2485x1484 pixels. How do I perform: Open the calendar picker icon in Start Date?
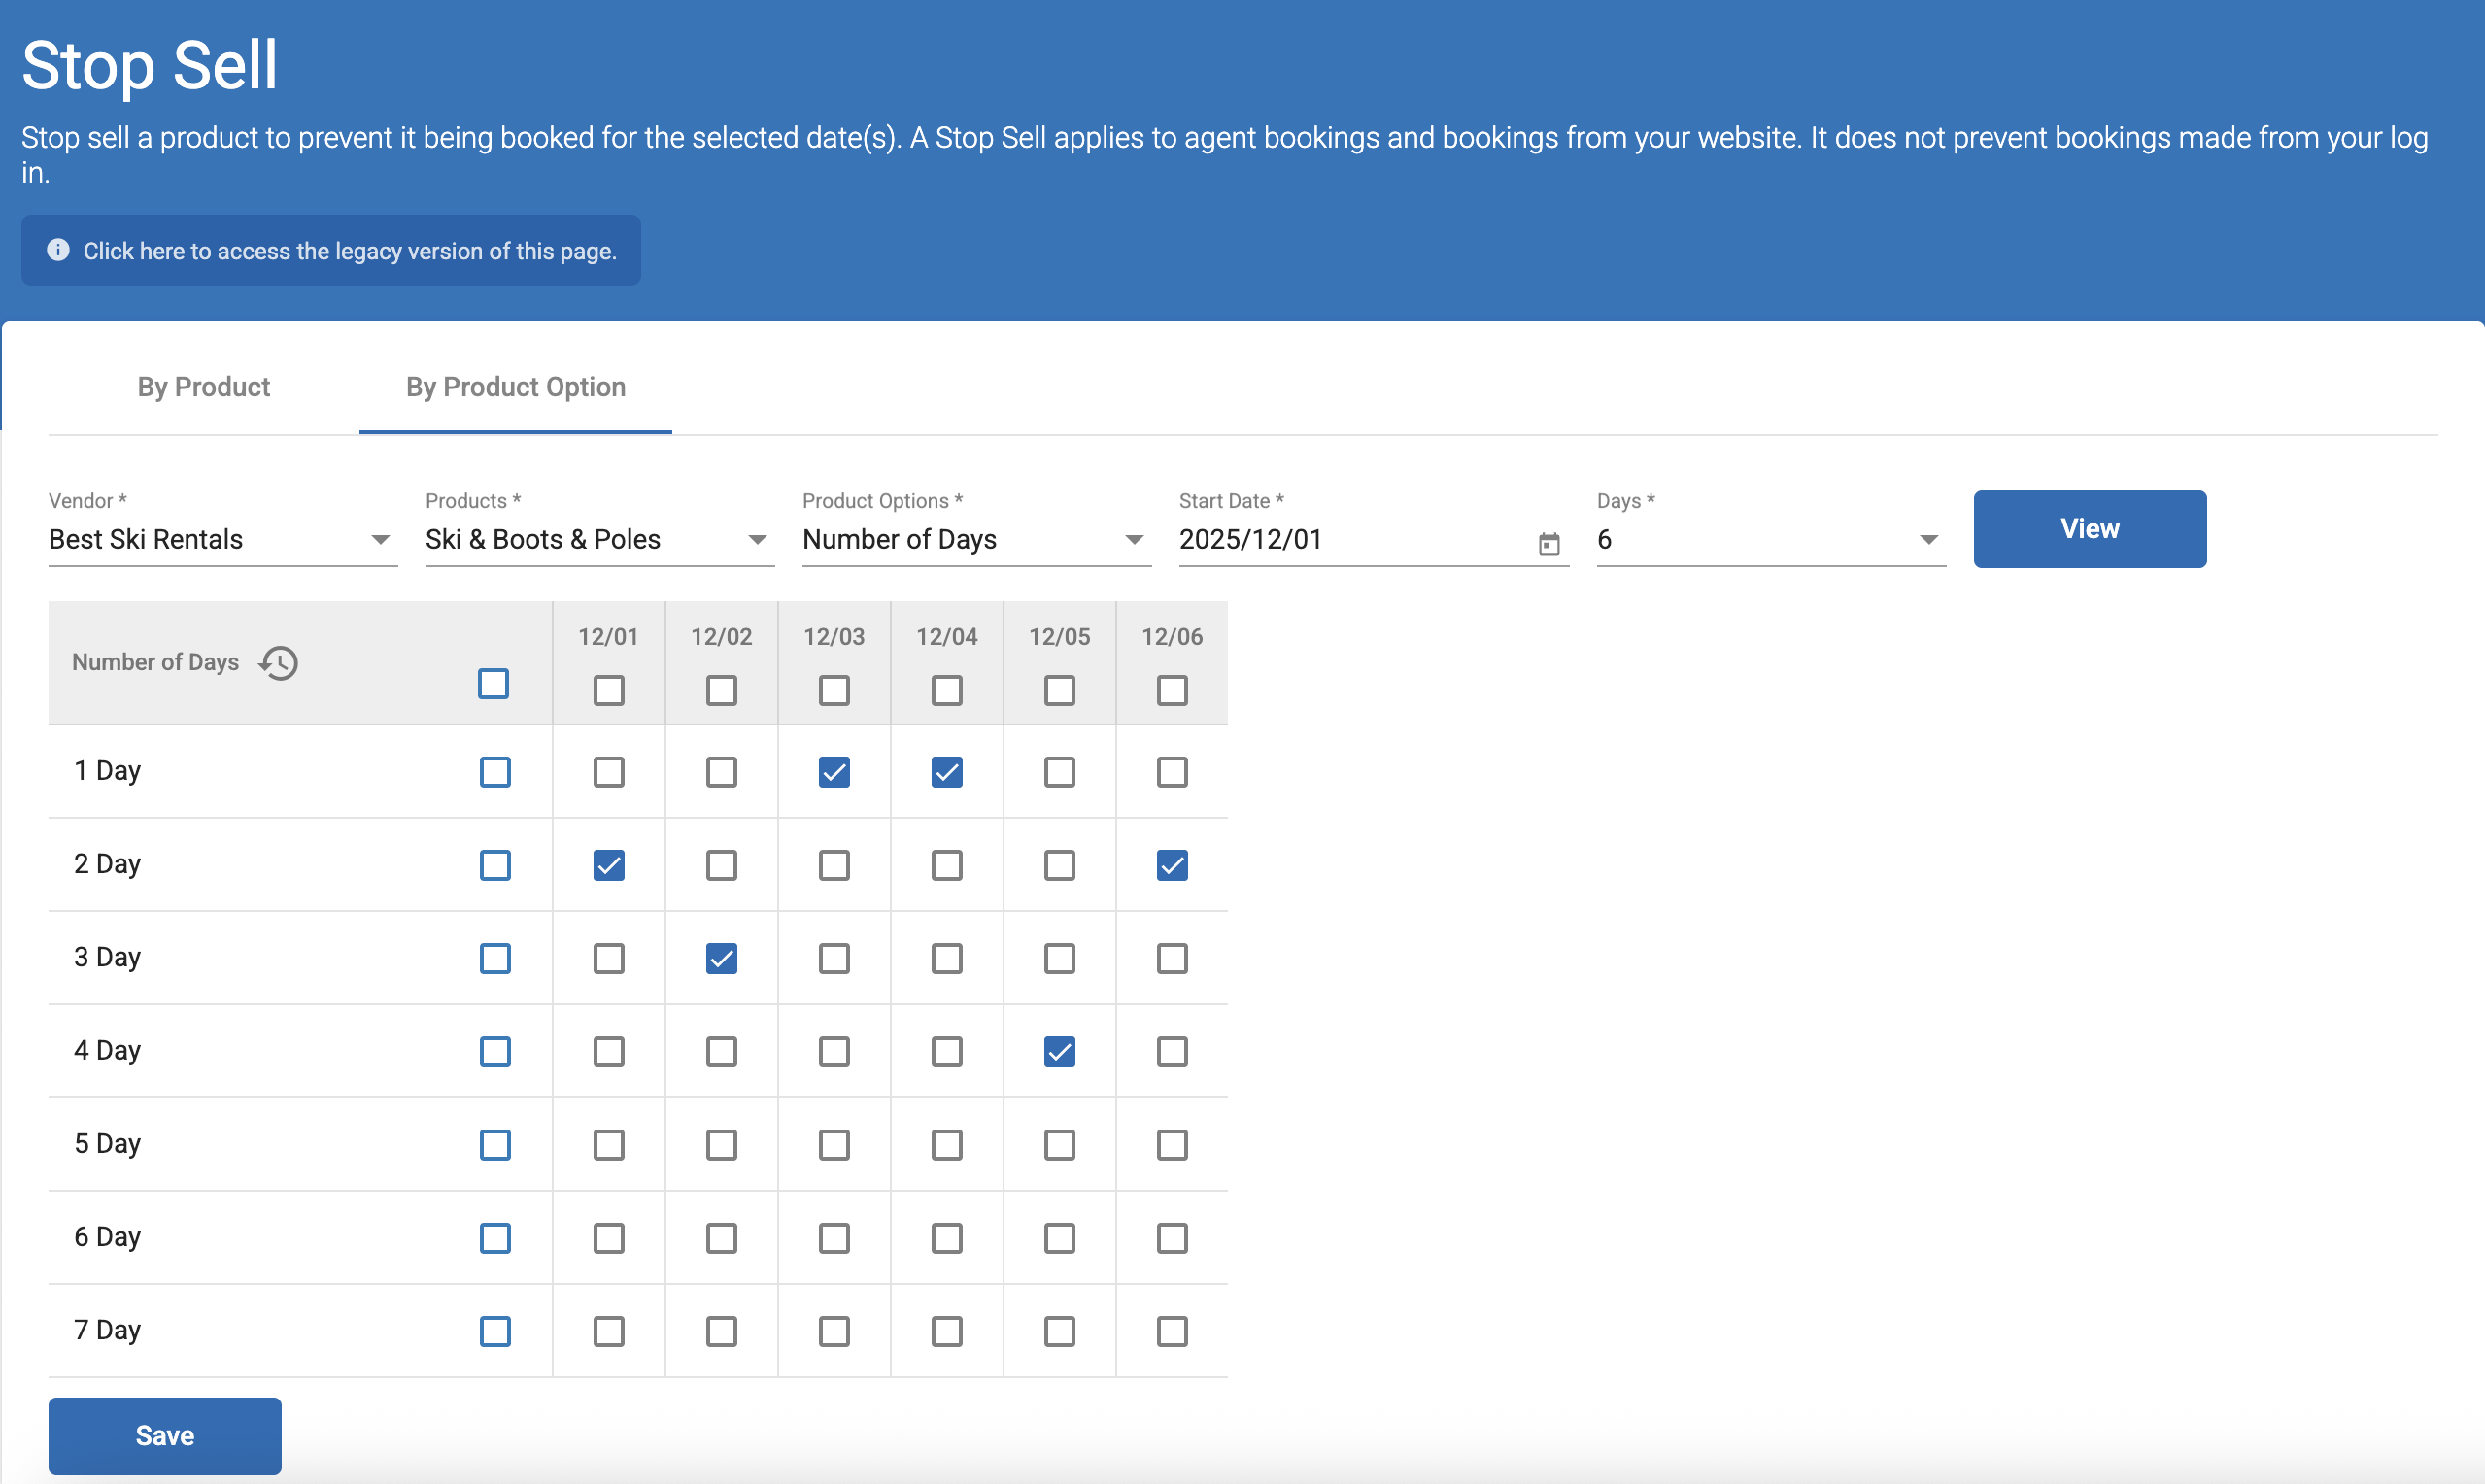(1548, 543)
